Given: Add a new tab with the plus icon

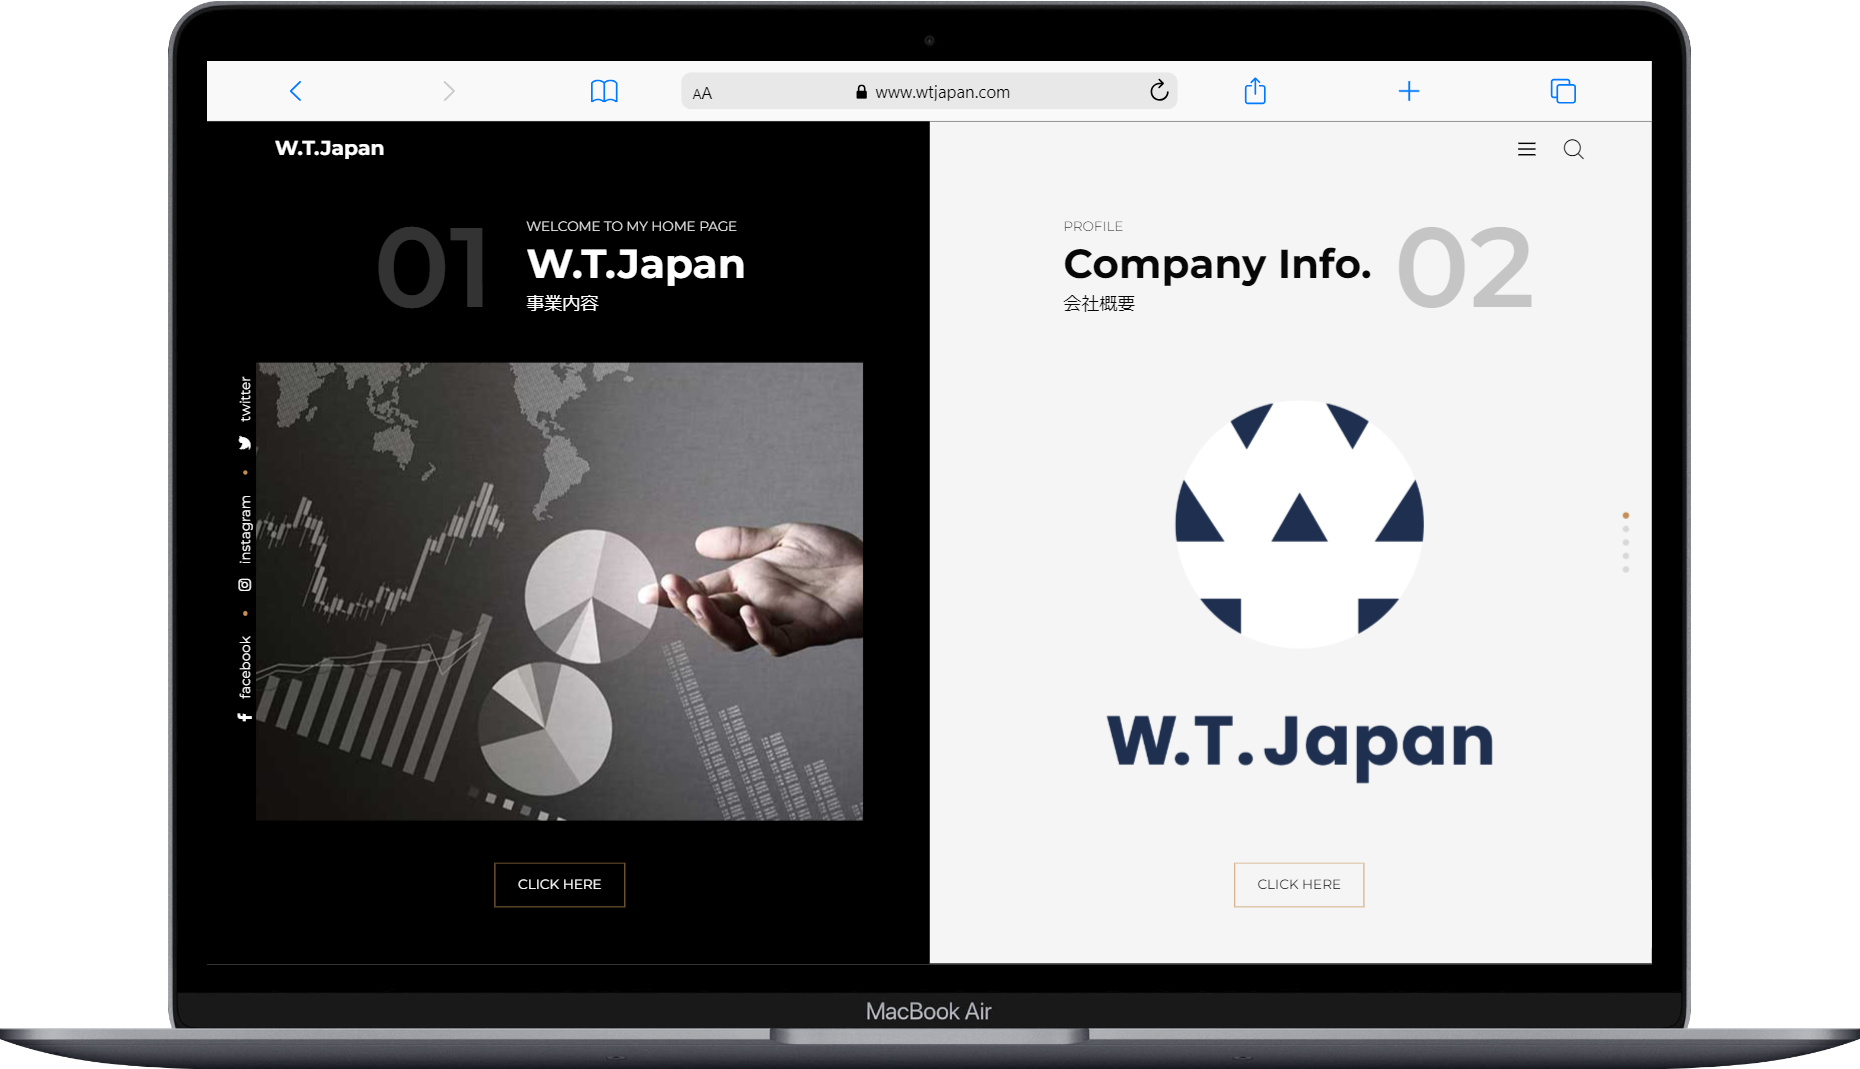Looking at the screenshot, I should tap(1409, 91).
